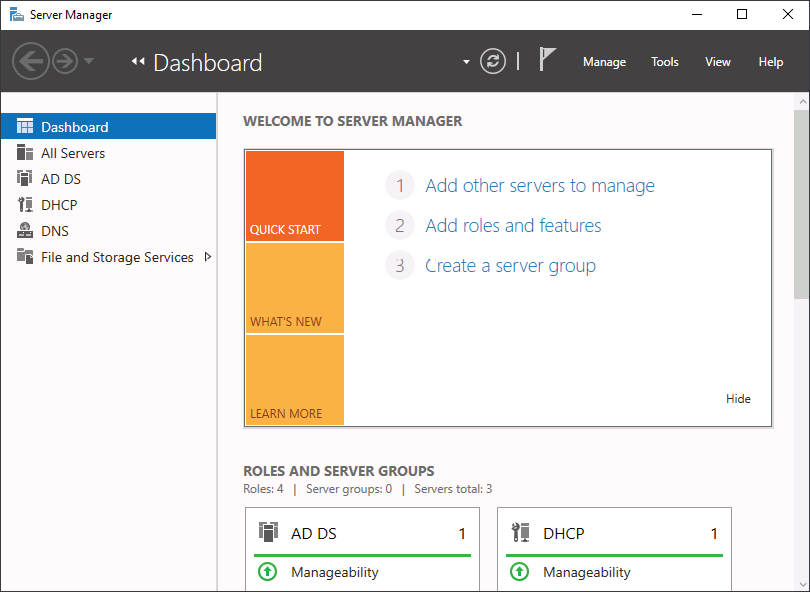This screenshot has width=810, height=592.
Task: Click the 'Servers total: 3' text
Action: tap(454, 489)
